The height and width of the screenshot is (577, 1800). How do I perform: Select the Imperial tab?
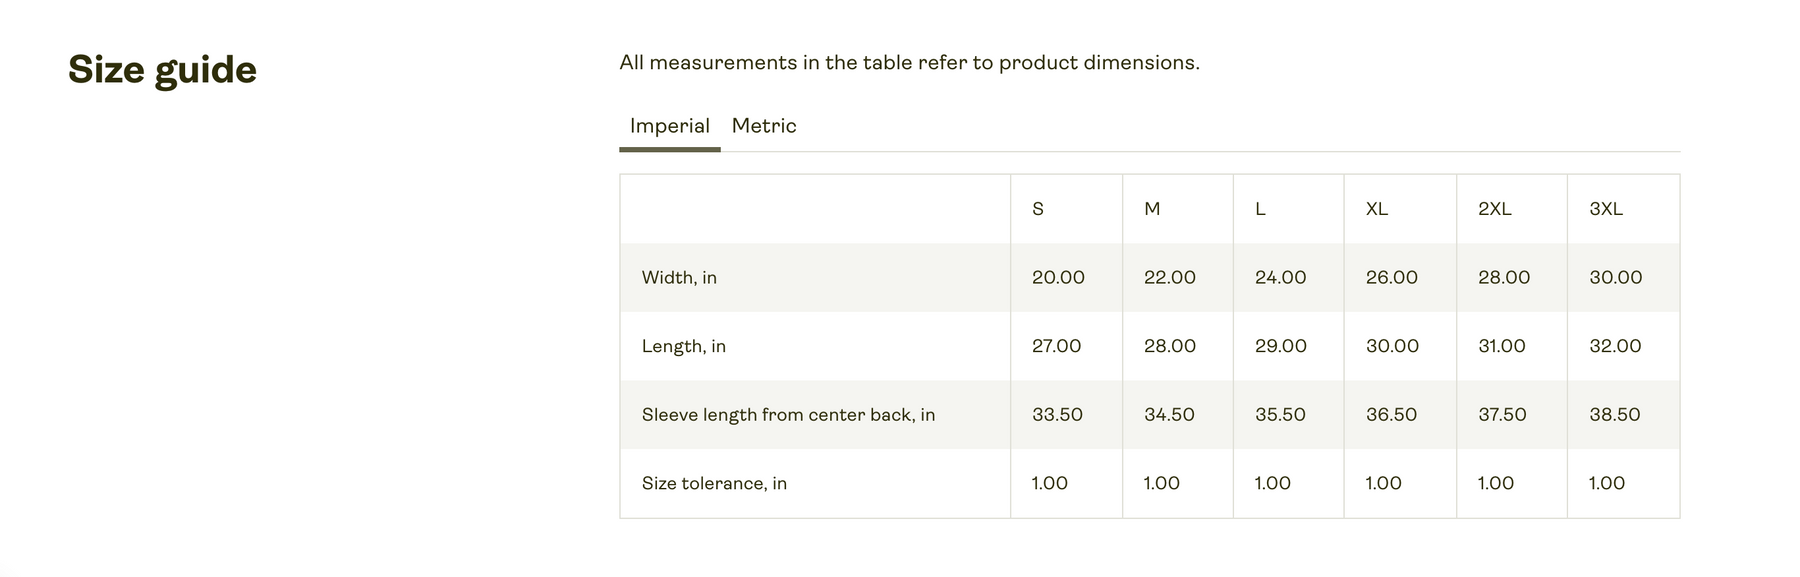pos(670,126)
